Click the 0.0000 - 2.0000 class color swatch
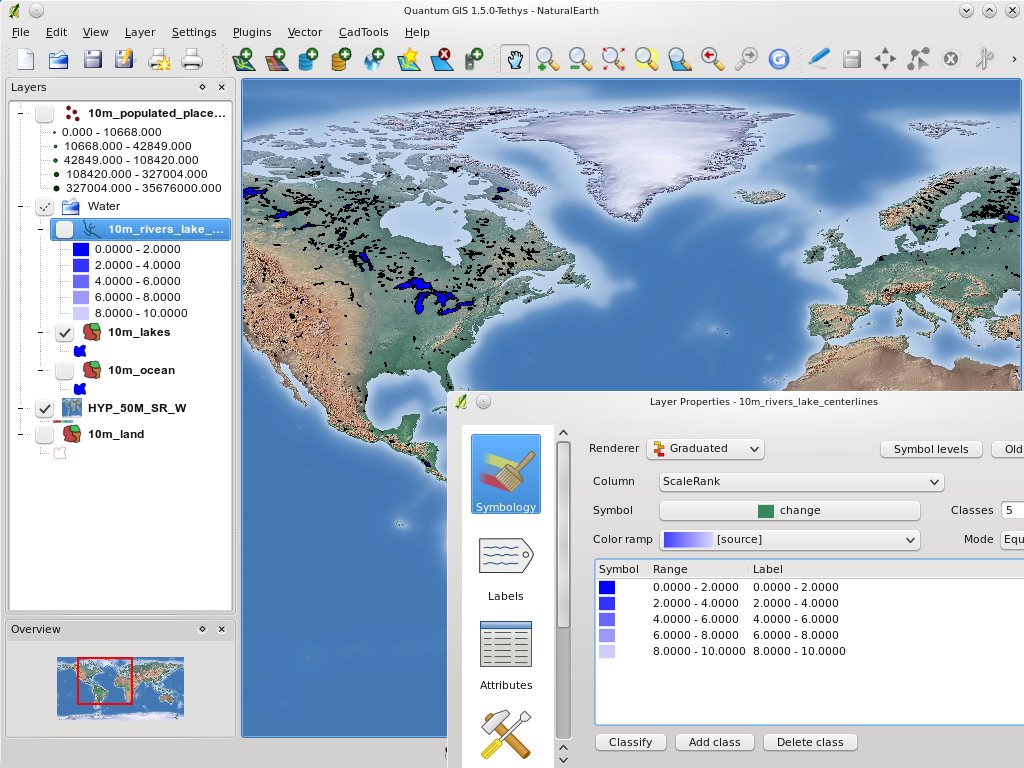The height and width of the screenshot is (768, 1024). click(607, 587)
